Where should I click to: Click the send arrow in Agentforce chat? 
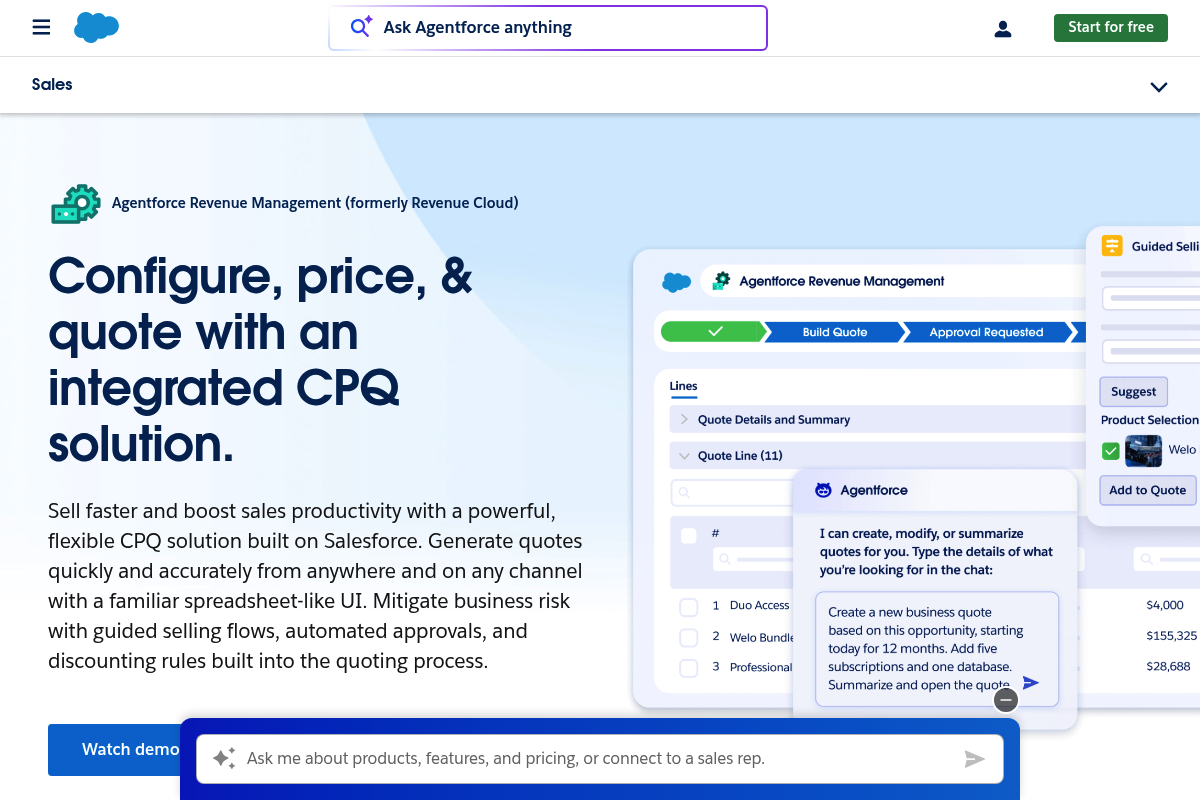(x=1031, y=682)
